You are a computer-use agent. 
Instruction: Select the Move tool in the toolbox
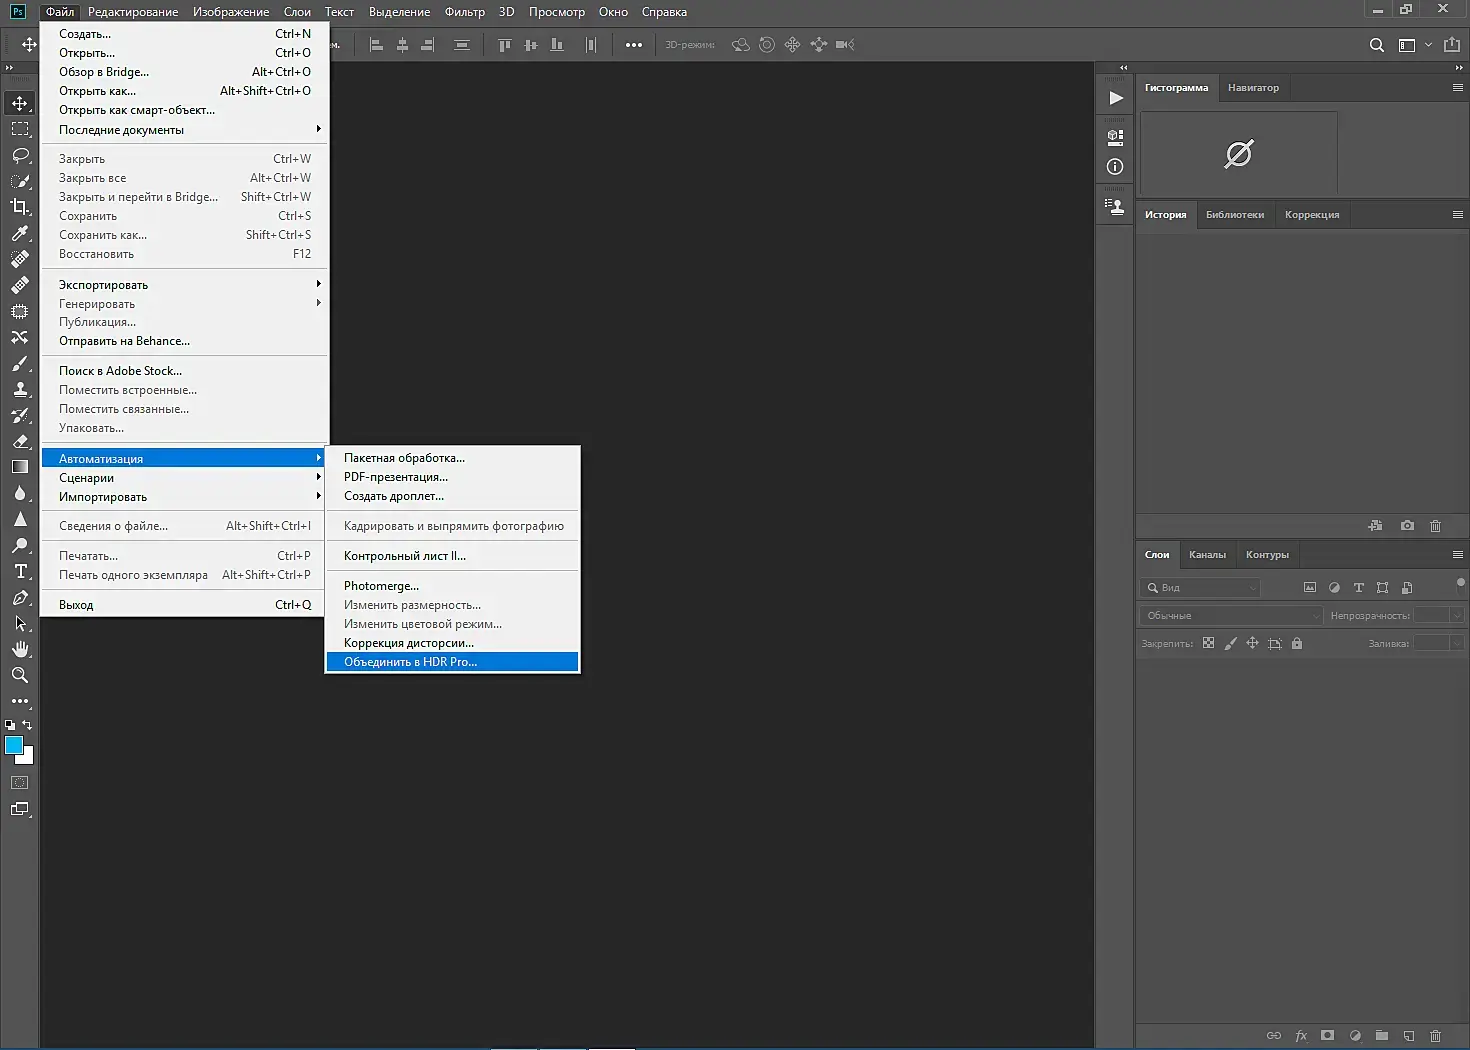[x=20, y=103]
